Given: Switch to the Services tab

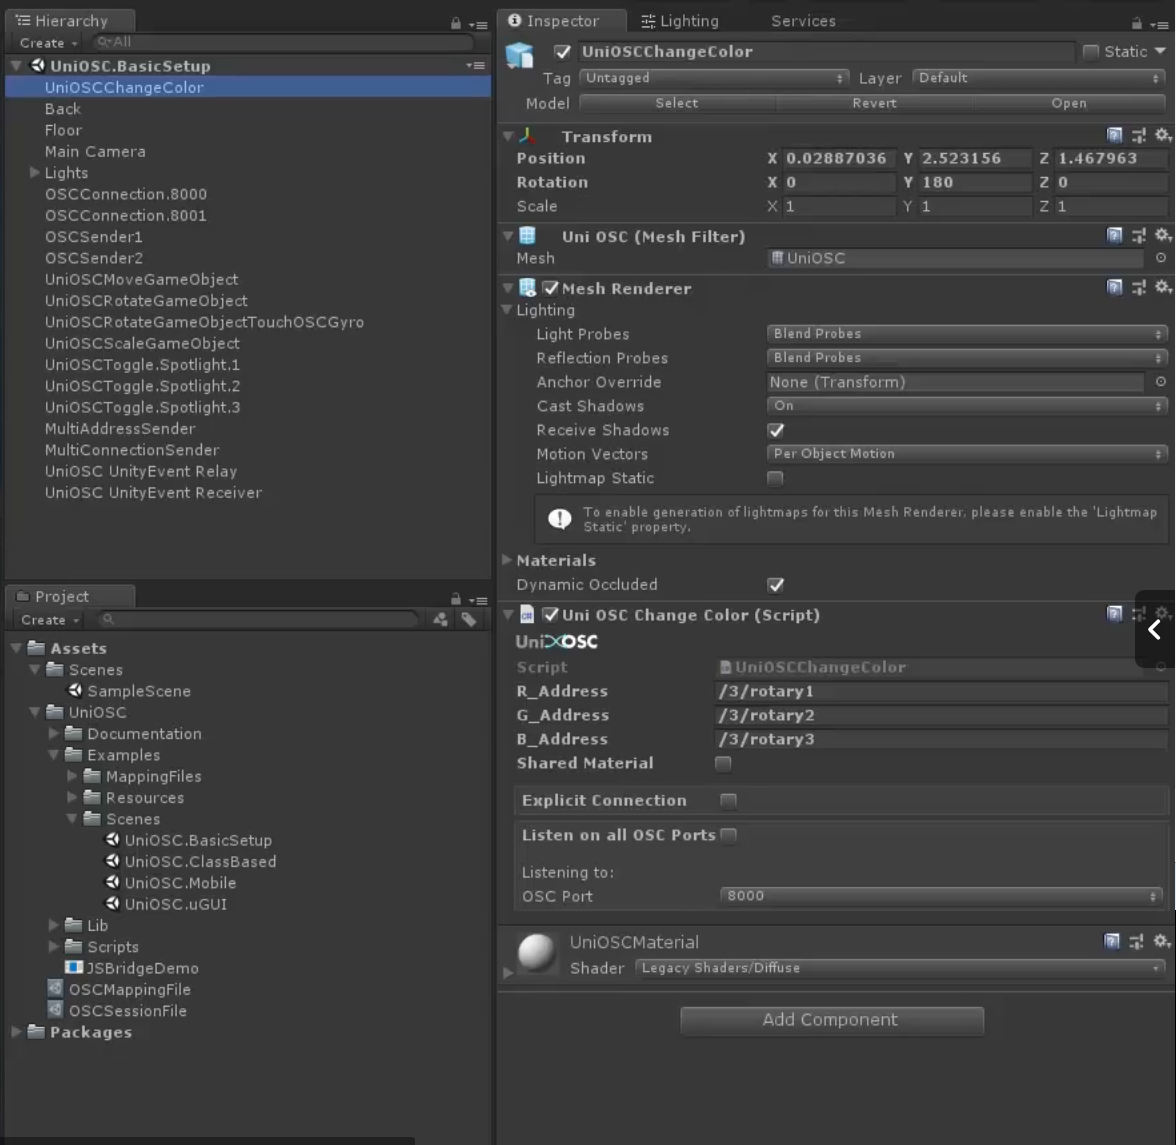Looking at the screenshot, I should coord(803,21).
